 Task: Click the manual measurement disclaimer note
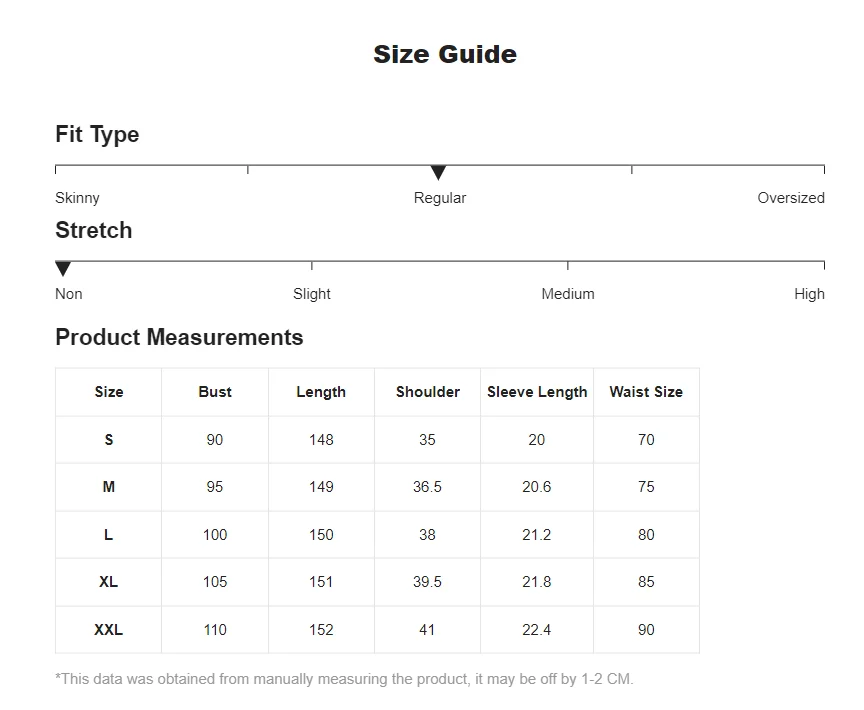344,679
